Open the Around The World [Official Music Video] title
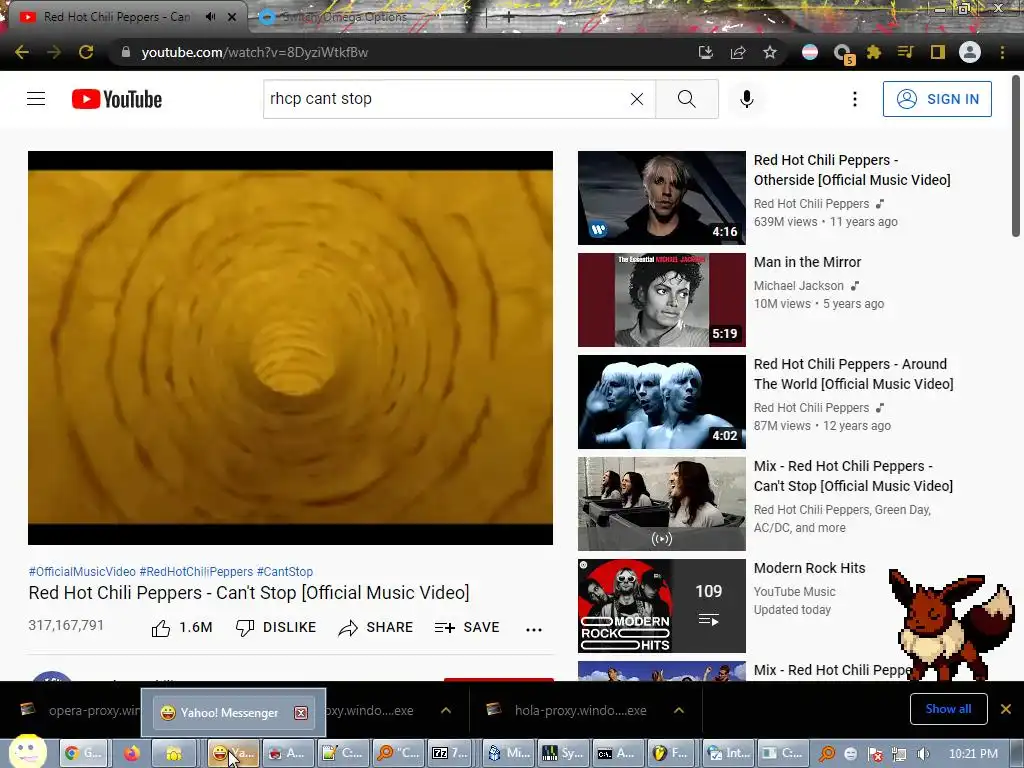Viewport: 1024px width, 768px height. point(854,374)
